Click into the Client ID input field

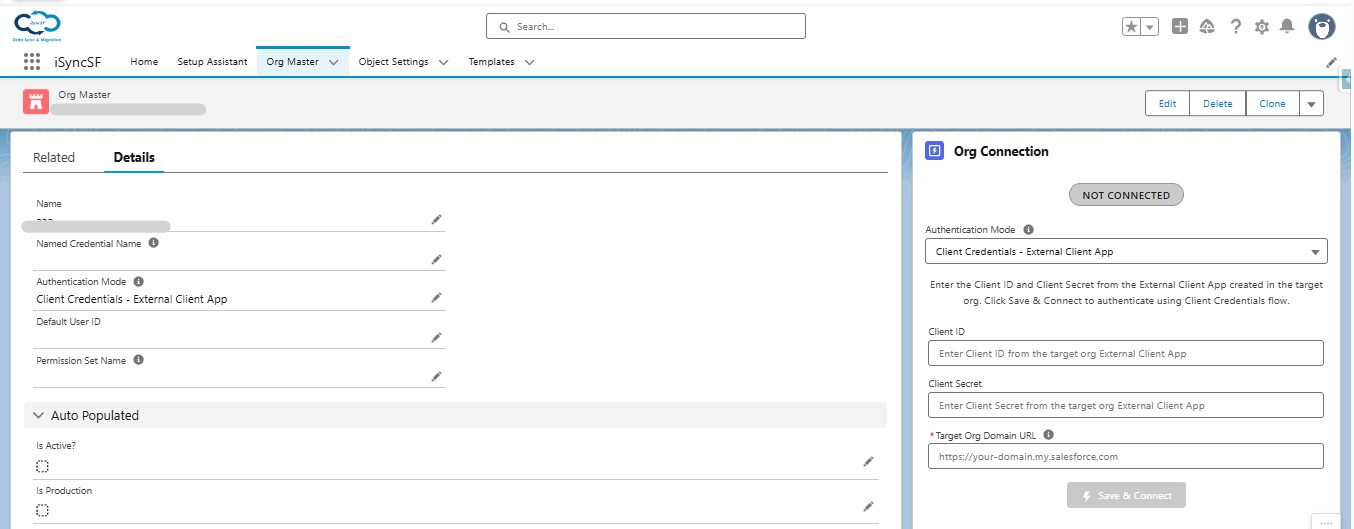[1126, 353]
